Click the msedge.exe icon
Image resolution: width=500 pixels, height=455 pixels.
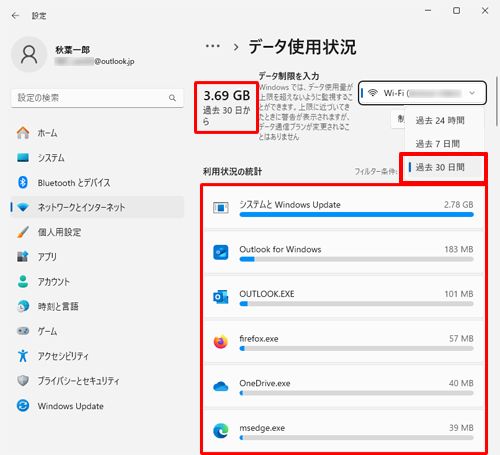(x=221, y=431)
